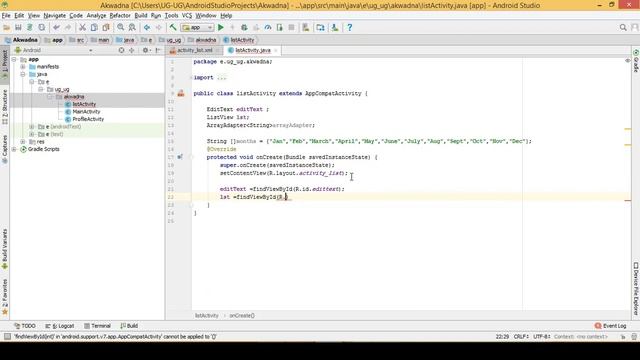Expand the manifests folder node
The height and width of the screenshot is (360, 640).
[23, 67]
